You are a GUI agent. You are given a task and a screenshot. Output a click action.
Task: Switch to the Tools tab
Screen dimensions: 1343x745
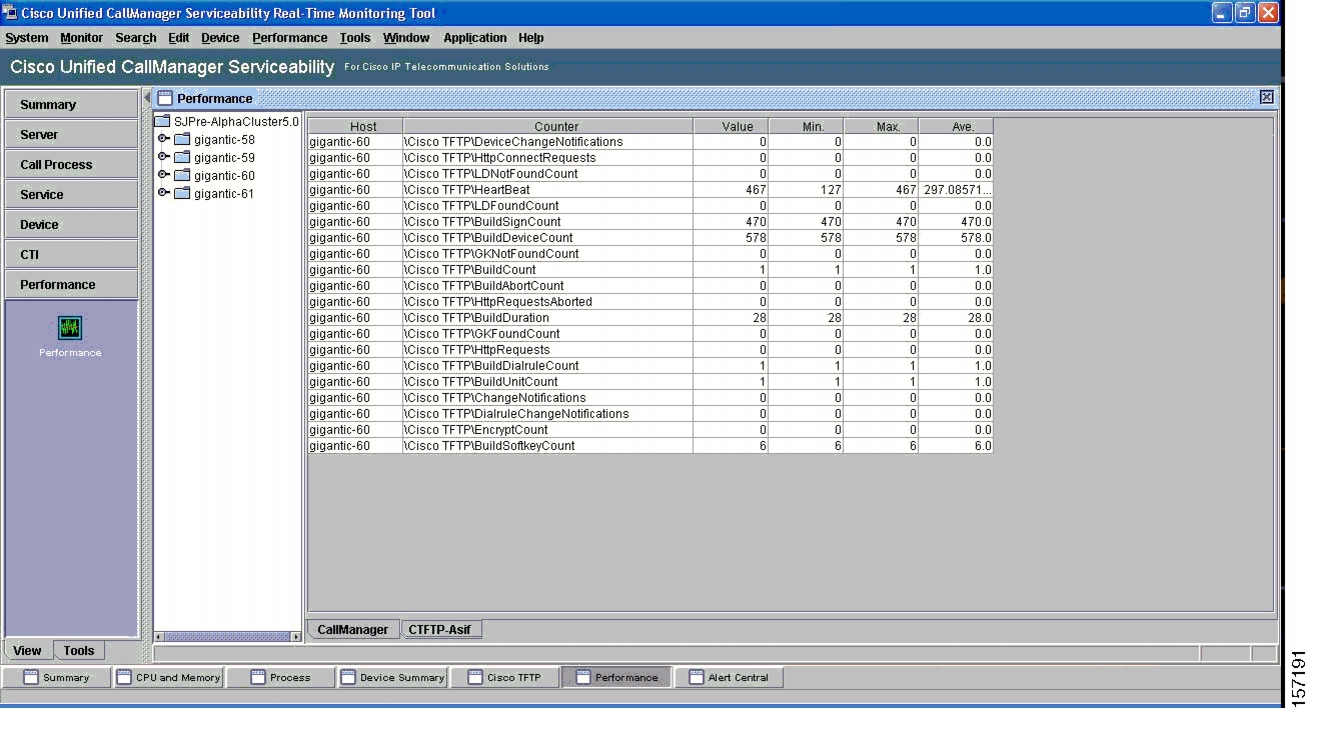79,650
